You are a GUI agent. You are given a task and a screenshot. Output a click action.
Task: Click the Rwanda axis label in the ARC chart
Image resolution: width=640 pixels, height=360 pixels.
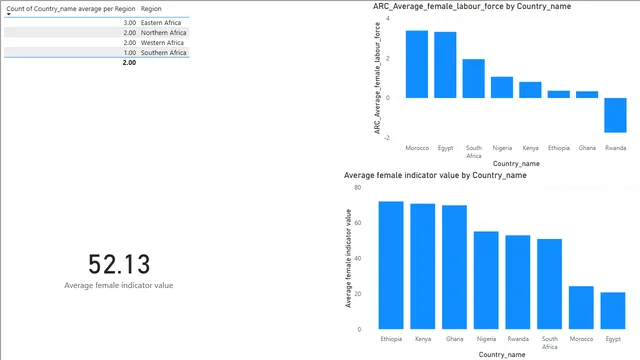click(x=616, y=148)
